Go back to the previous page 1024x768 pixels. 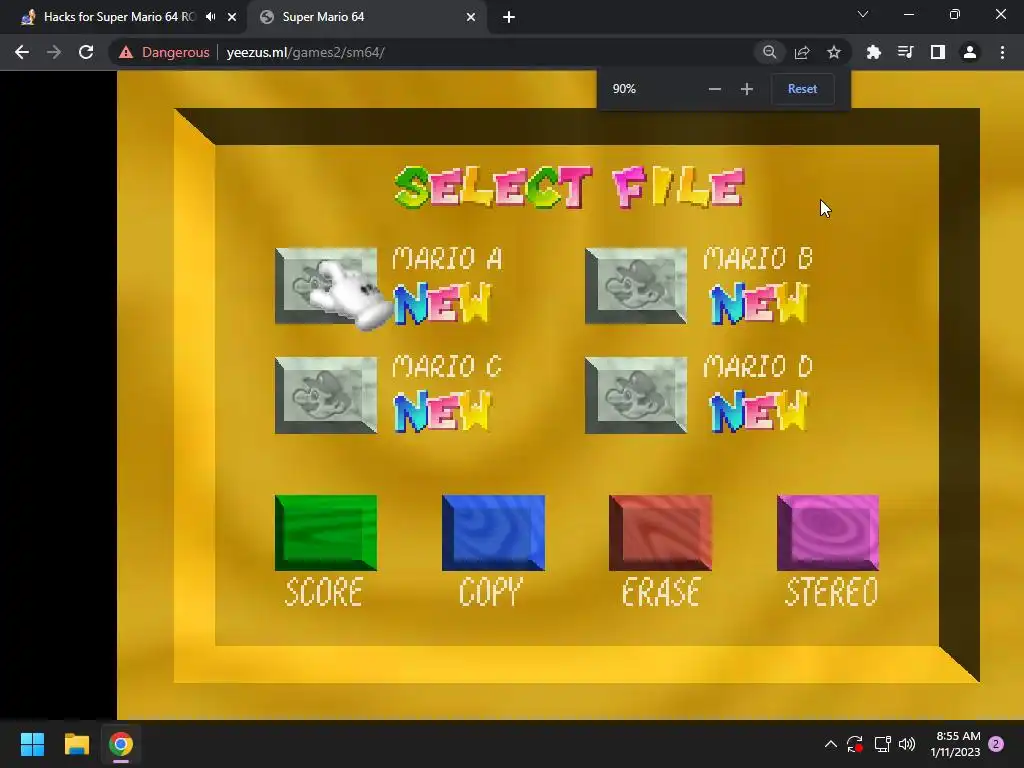[x=22, y=52]
